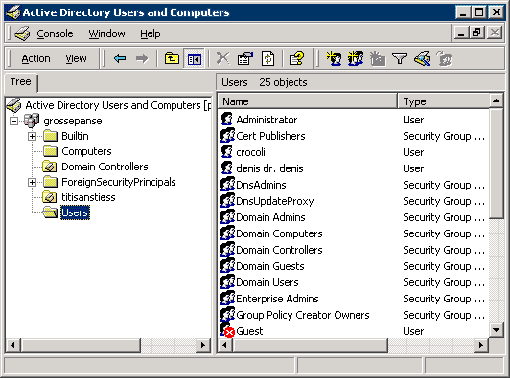Create a new group toolbar icon

(x=355, y=59)
